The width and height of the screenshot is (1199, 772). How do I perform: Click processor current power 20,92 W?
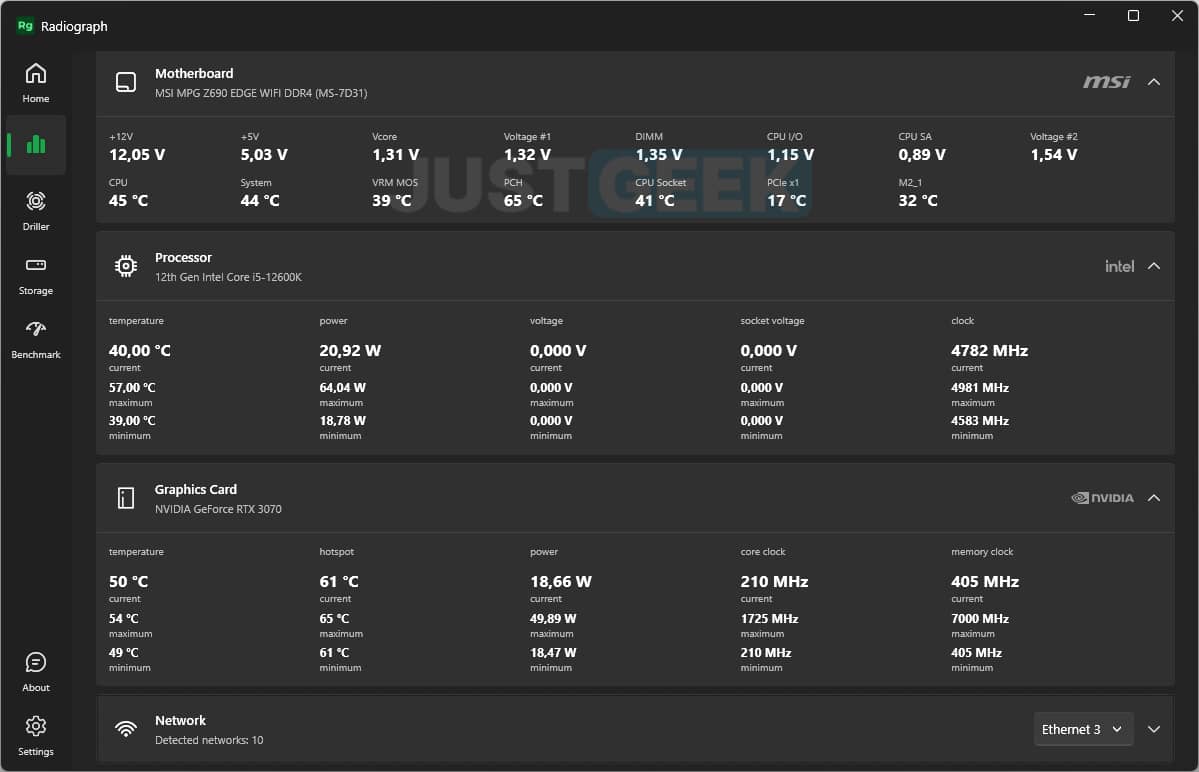[x=350, y=351]
